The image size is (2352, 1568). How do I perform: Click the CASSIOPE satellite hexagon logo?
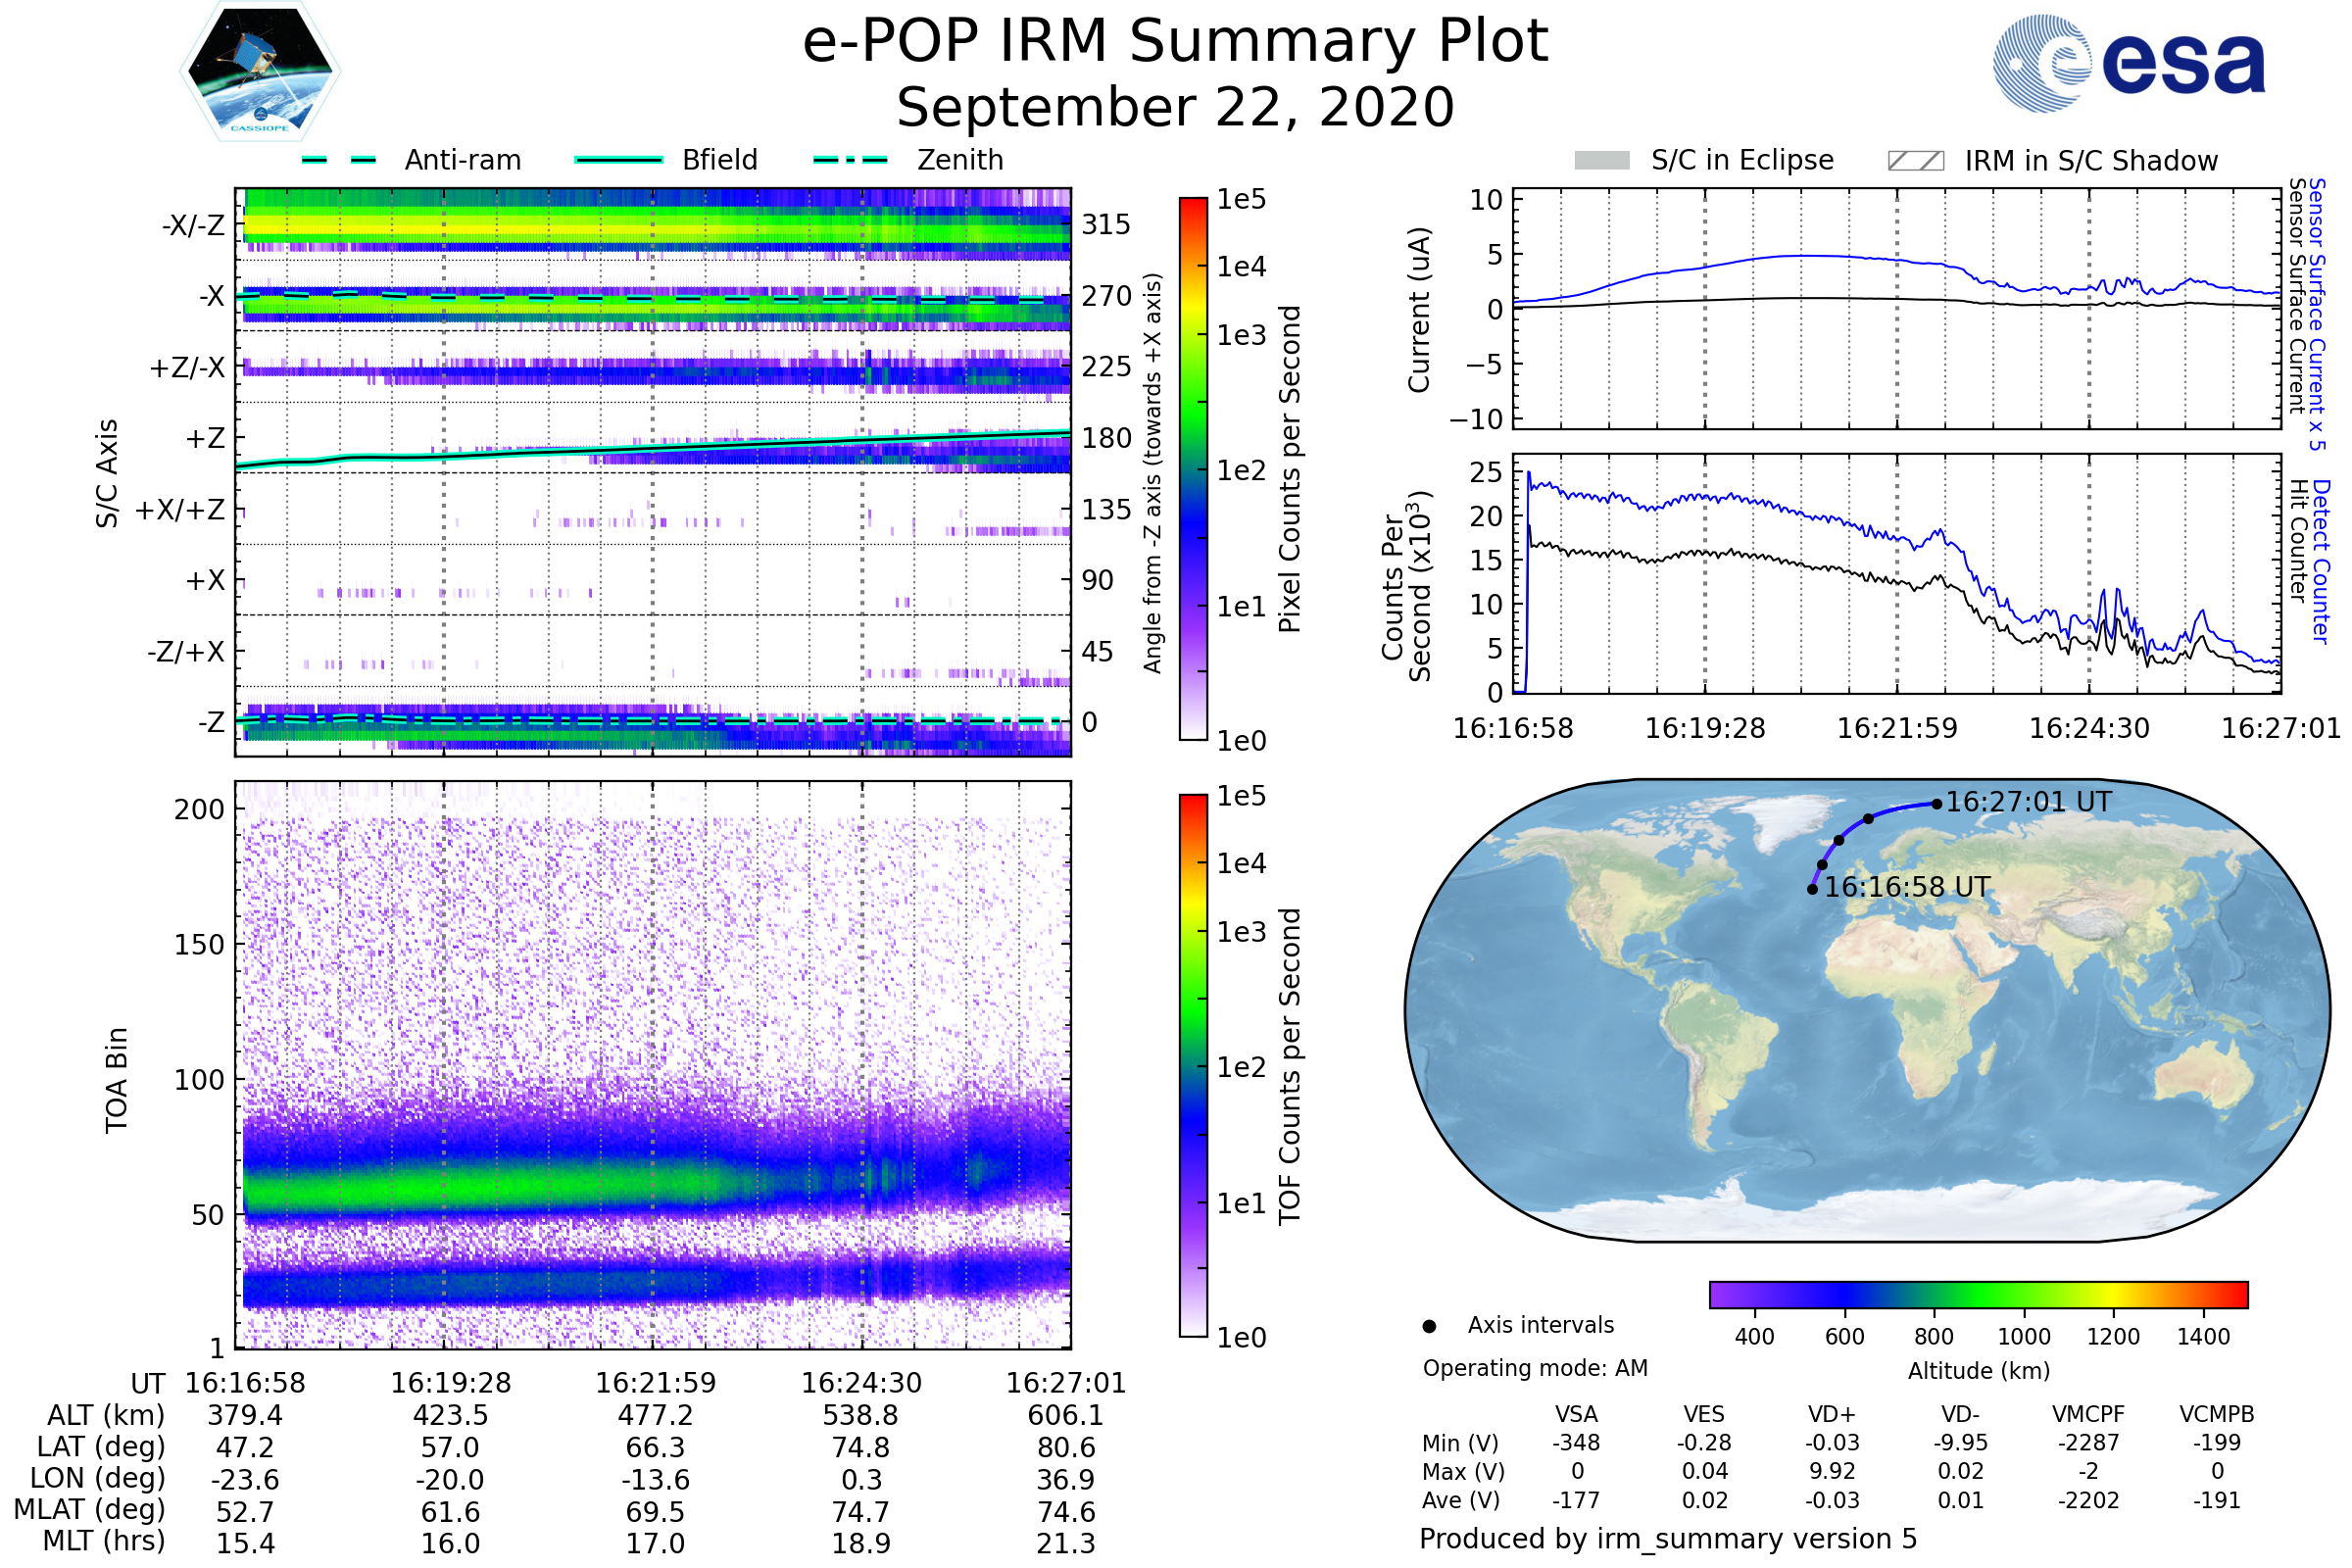(x=260, y=72)
